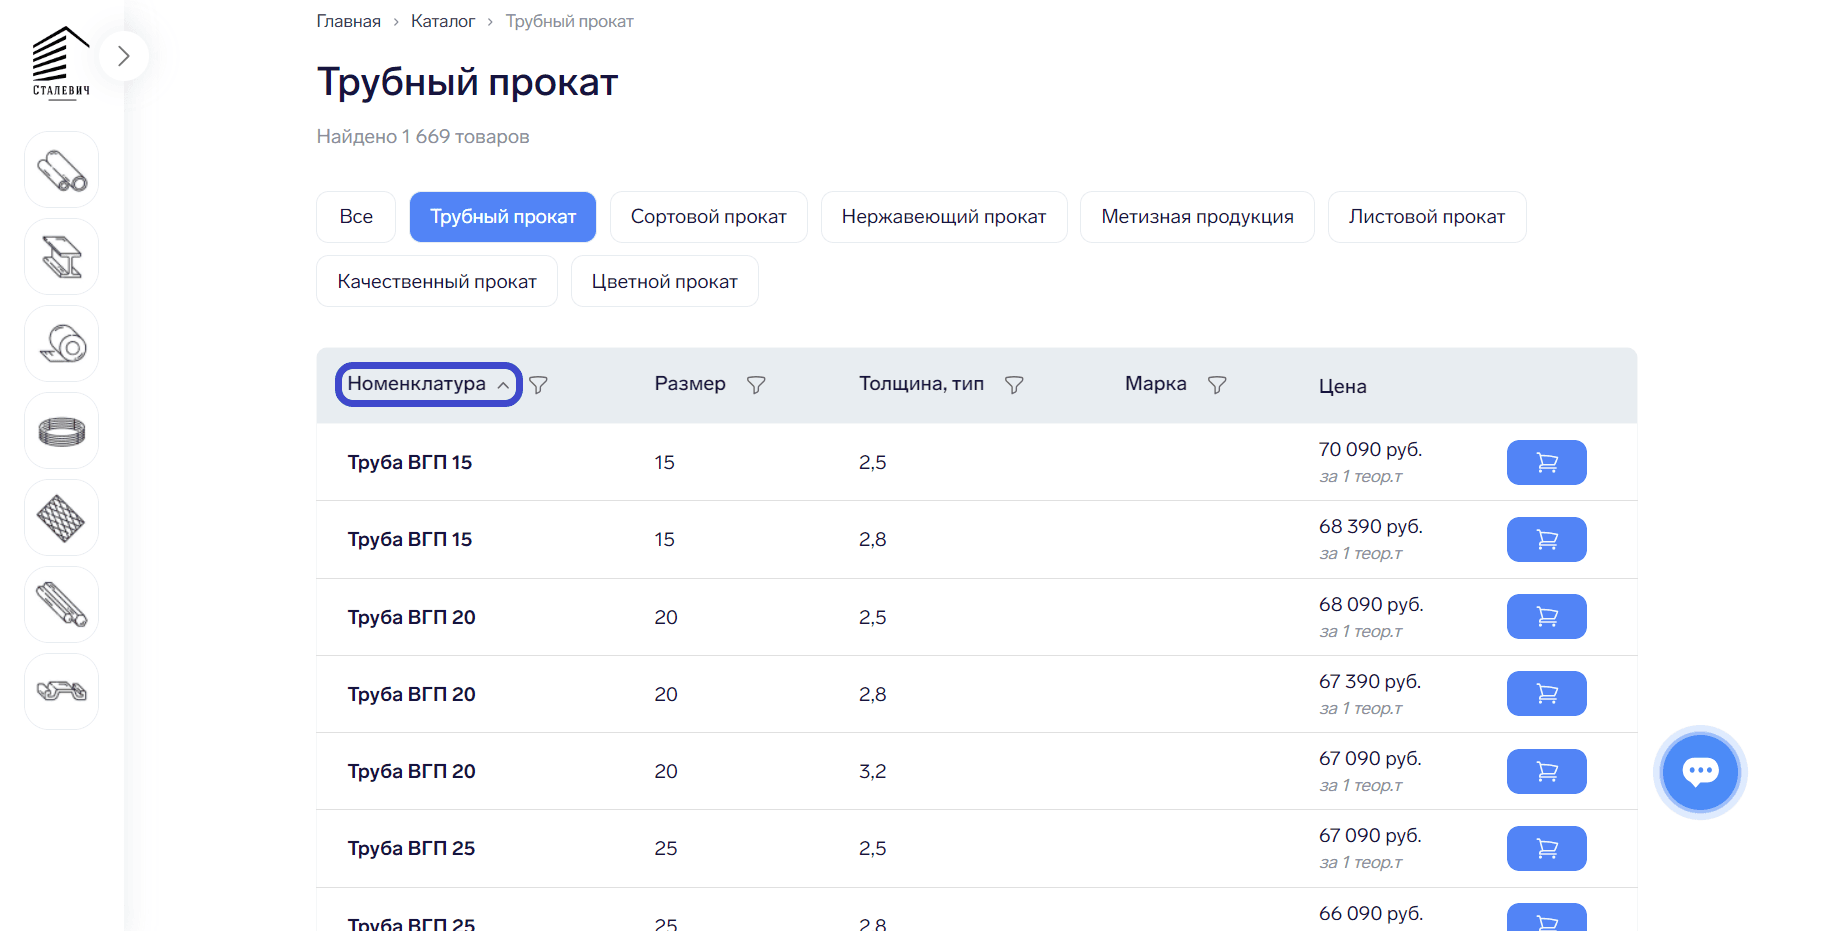Add Труба ВГП 20 2,8 to cart
1834x931 pixels.
(x=1546, y=693)
